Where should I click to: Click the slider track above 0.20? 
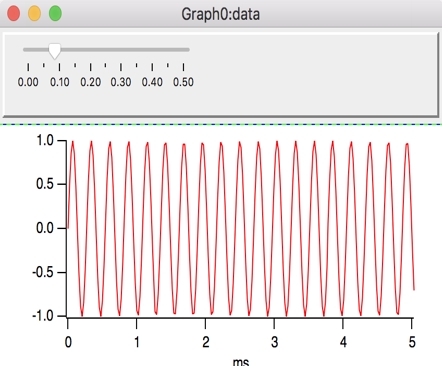pos(90,50)
